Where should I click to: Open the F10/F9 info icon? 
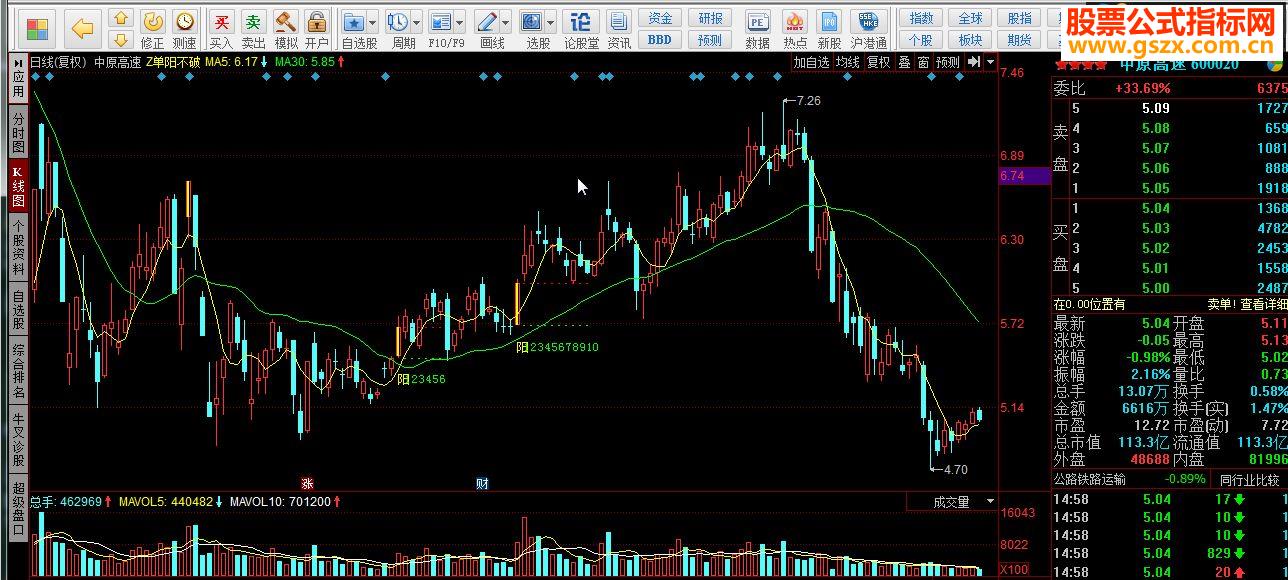coord(440,21)
